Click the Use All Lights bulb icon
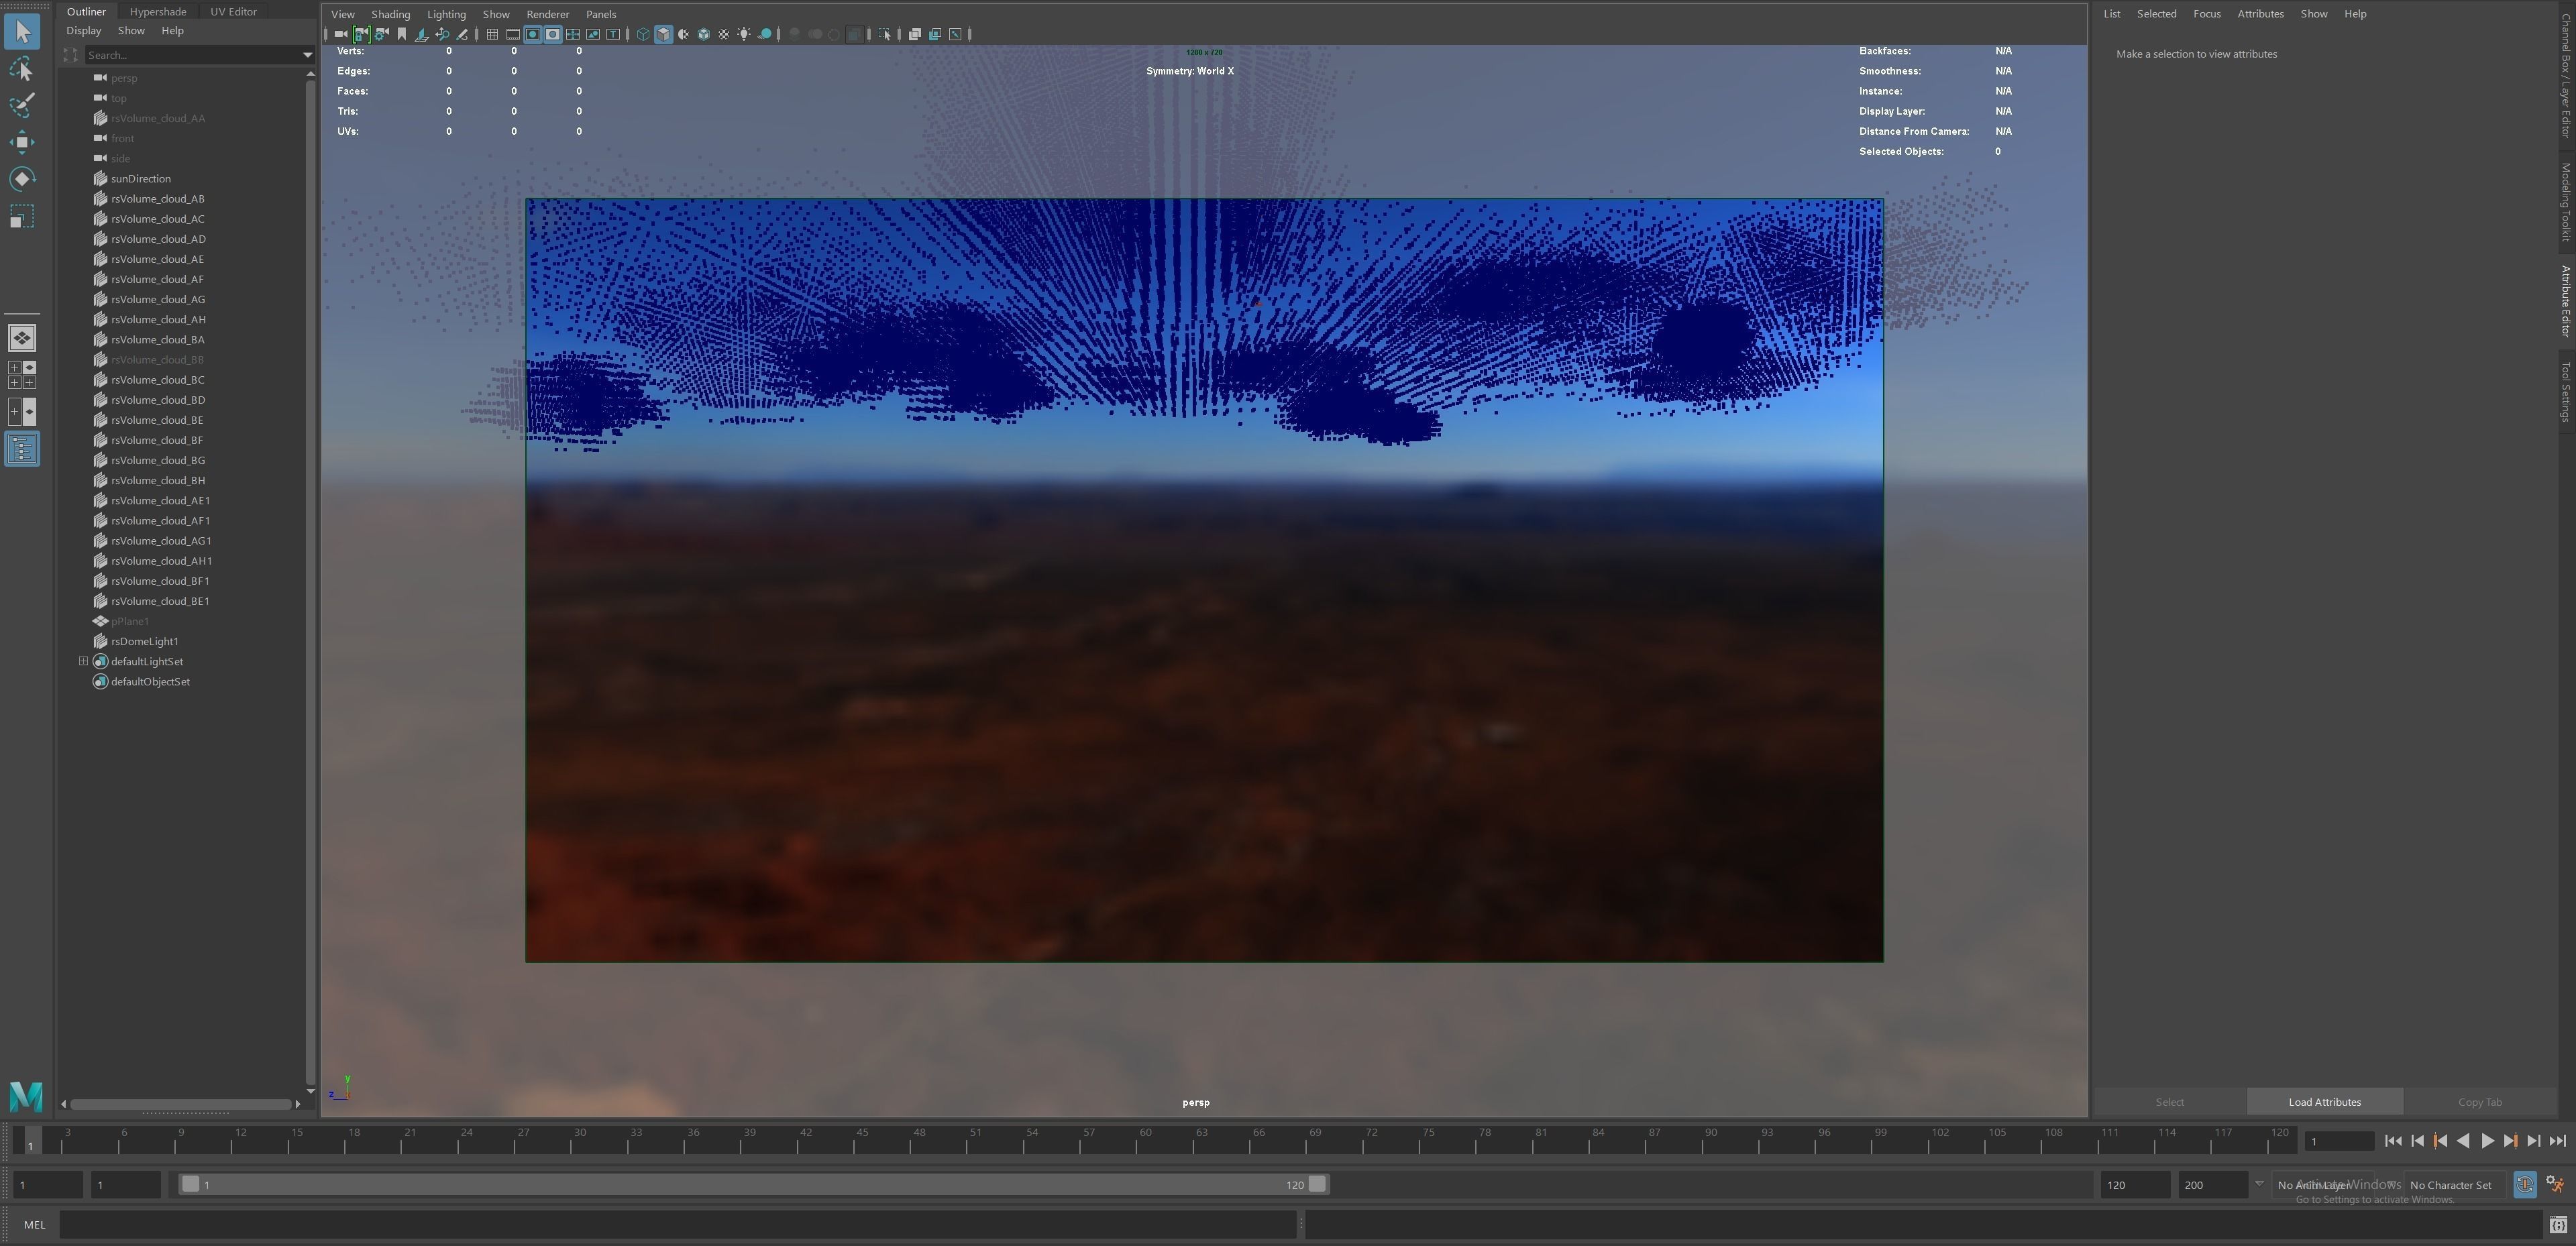 (x=744, y=34)
